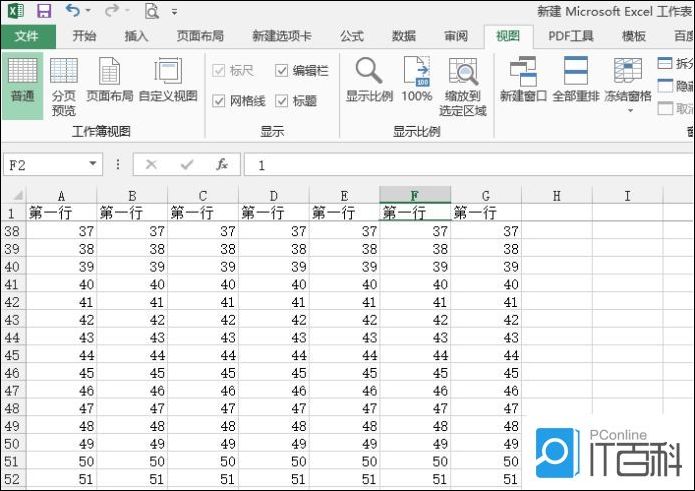Open a 新建窗口 new window
This screenshot has height=491, width=695.
(x=523, y=80)
